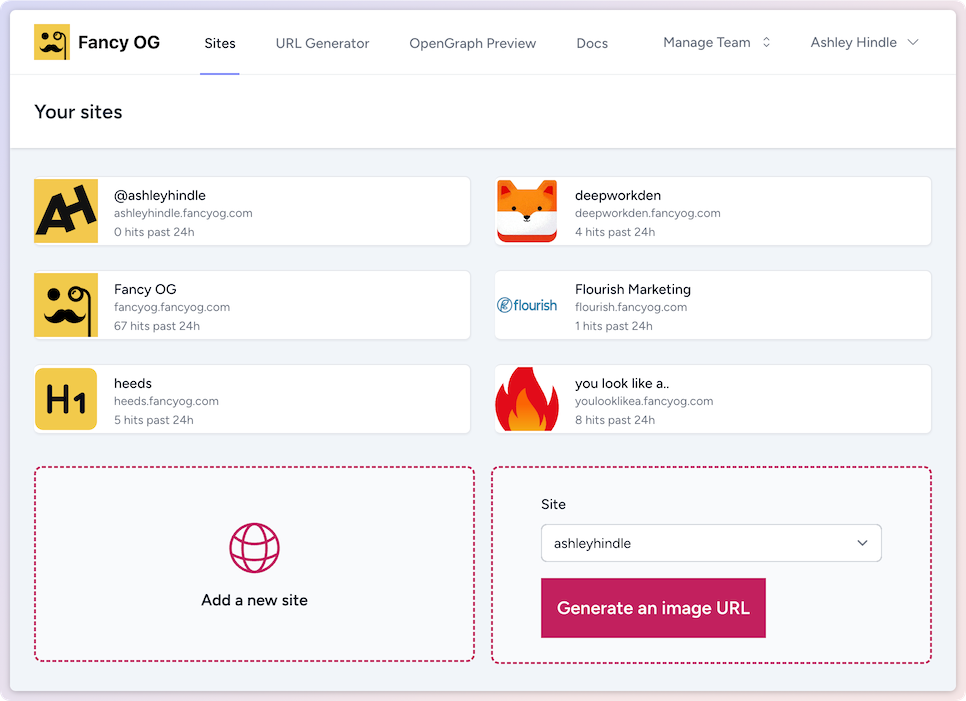Image resolution: width=966 pixels, height=701 pixels.
Task: Click the yellow H1 heeds icon
Action: pyautogui.click(x=66, y=399)
